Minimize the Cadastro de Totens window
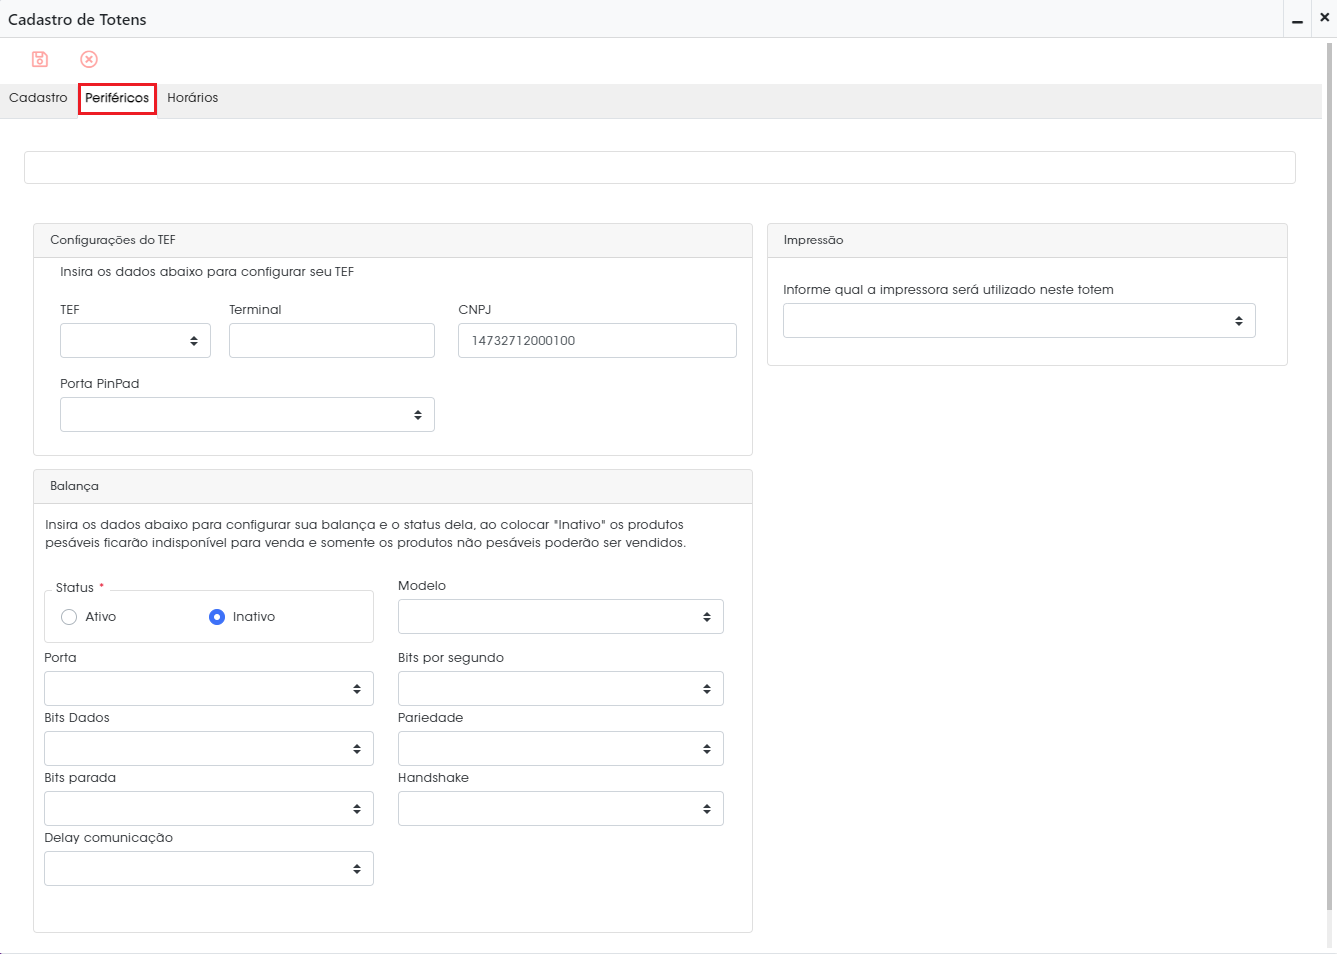The width and height of the screenshot is (1337, 954). tap(1297, 19)
